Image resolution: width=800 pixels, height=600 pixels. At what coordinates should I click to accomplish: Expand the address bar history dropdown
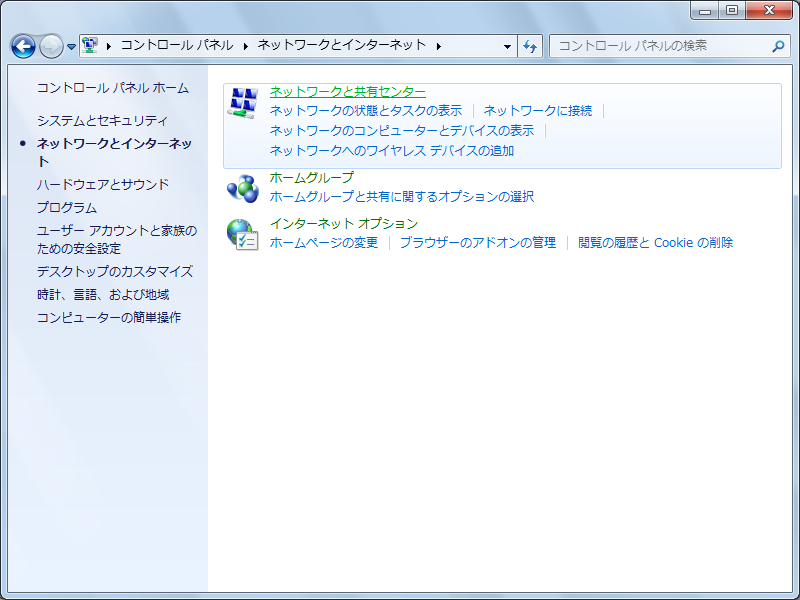click(x=507, y=46)
